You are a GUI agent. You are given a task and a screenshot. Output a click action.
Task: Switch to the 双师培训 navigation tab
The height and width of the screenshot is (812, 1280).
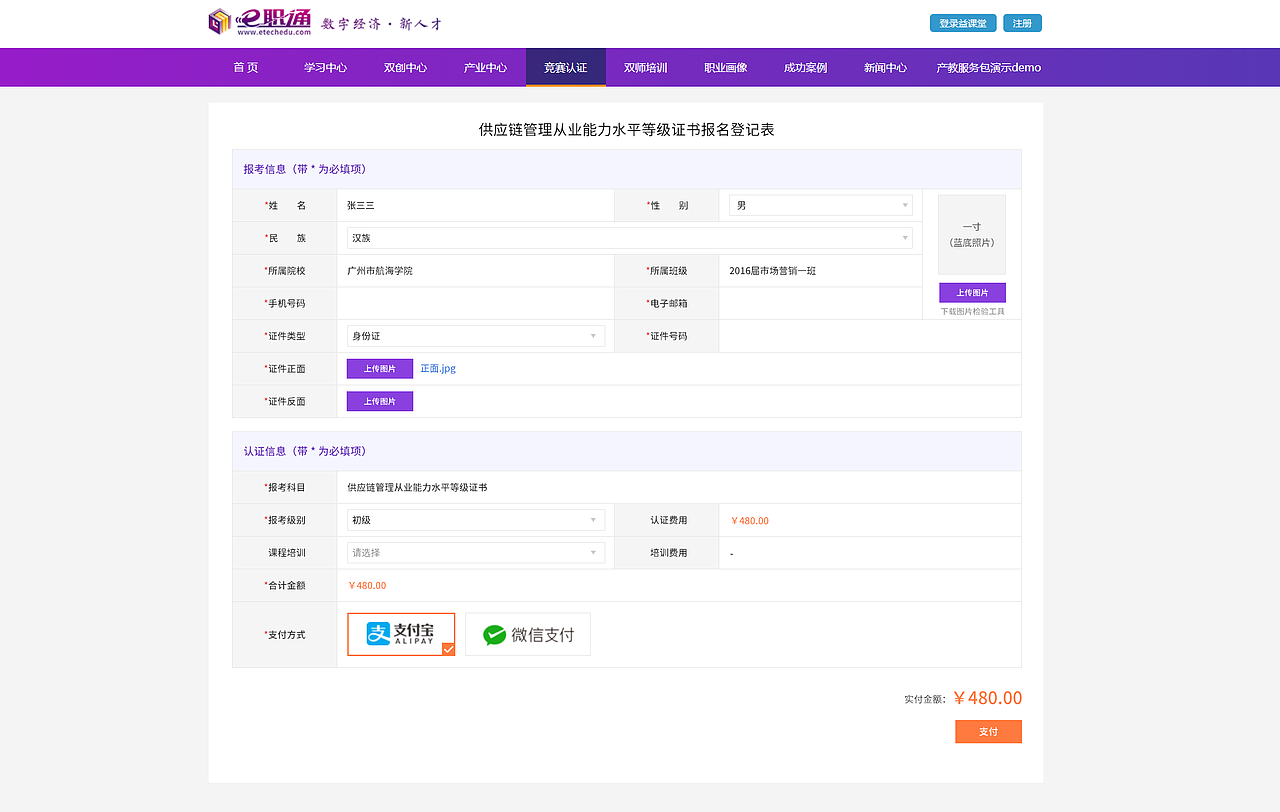click(645, 67)
